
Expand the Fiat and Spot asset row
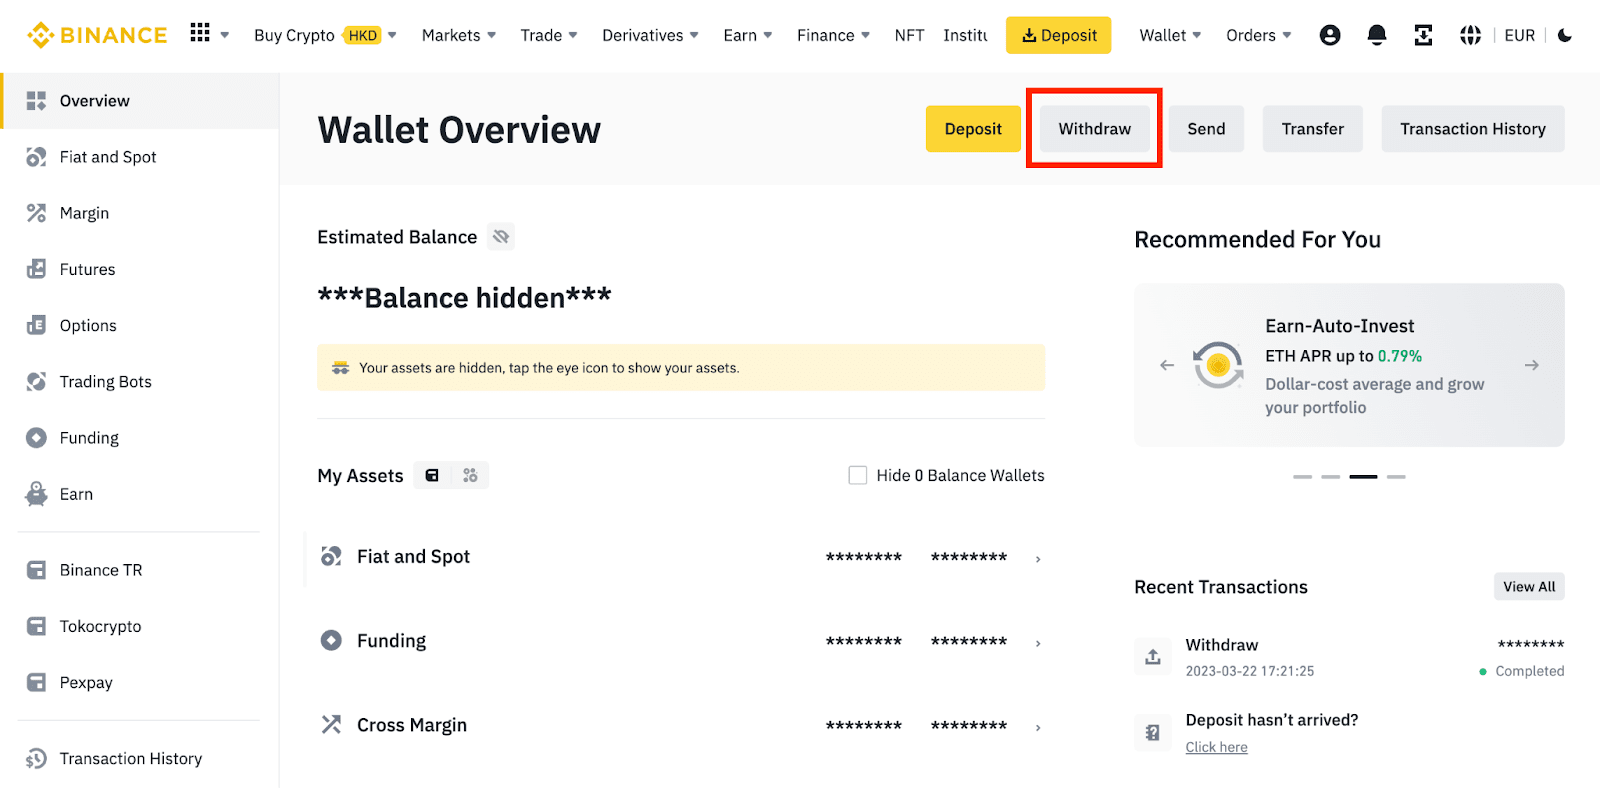tap(1037, 559)
